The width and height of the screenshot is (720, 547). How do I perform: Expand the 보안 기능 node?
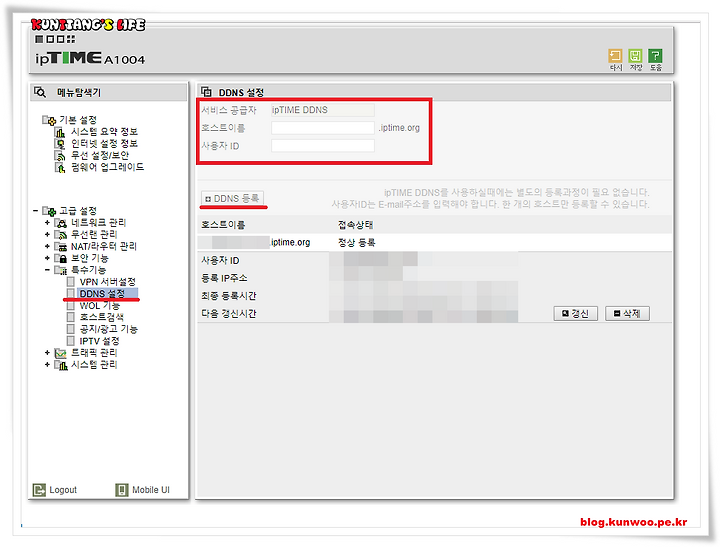coord(47,258)
